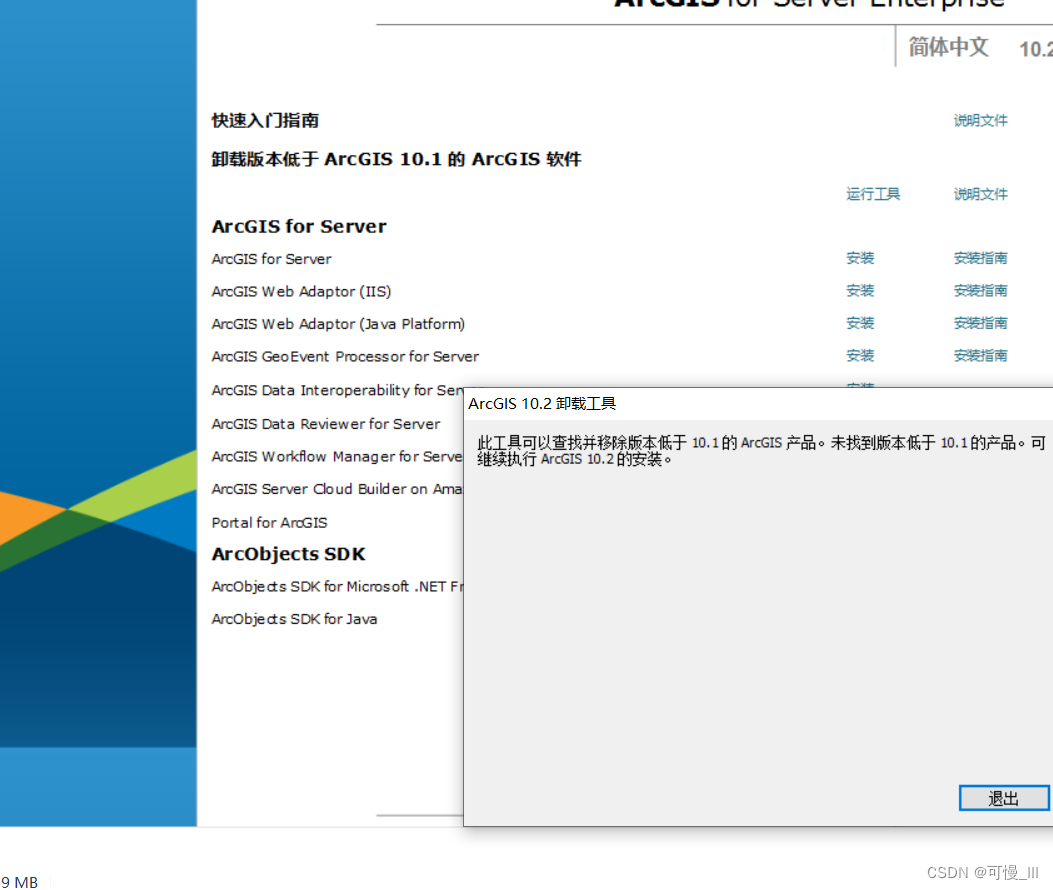Click ArcObjects SDK section heading
This screenshot has width=1053, height=890.
tap(289, 554)
